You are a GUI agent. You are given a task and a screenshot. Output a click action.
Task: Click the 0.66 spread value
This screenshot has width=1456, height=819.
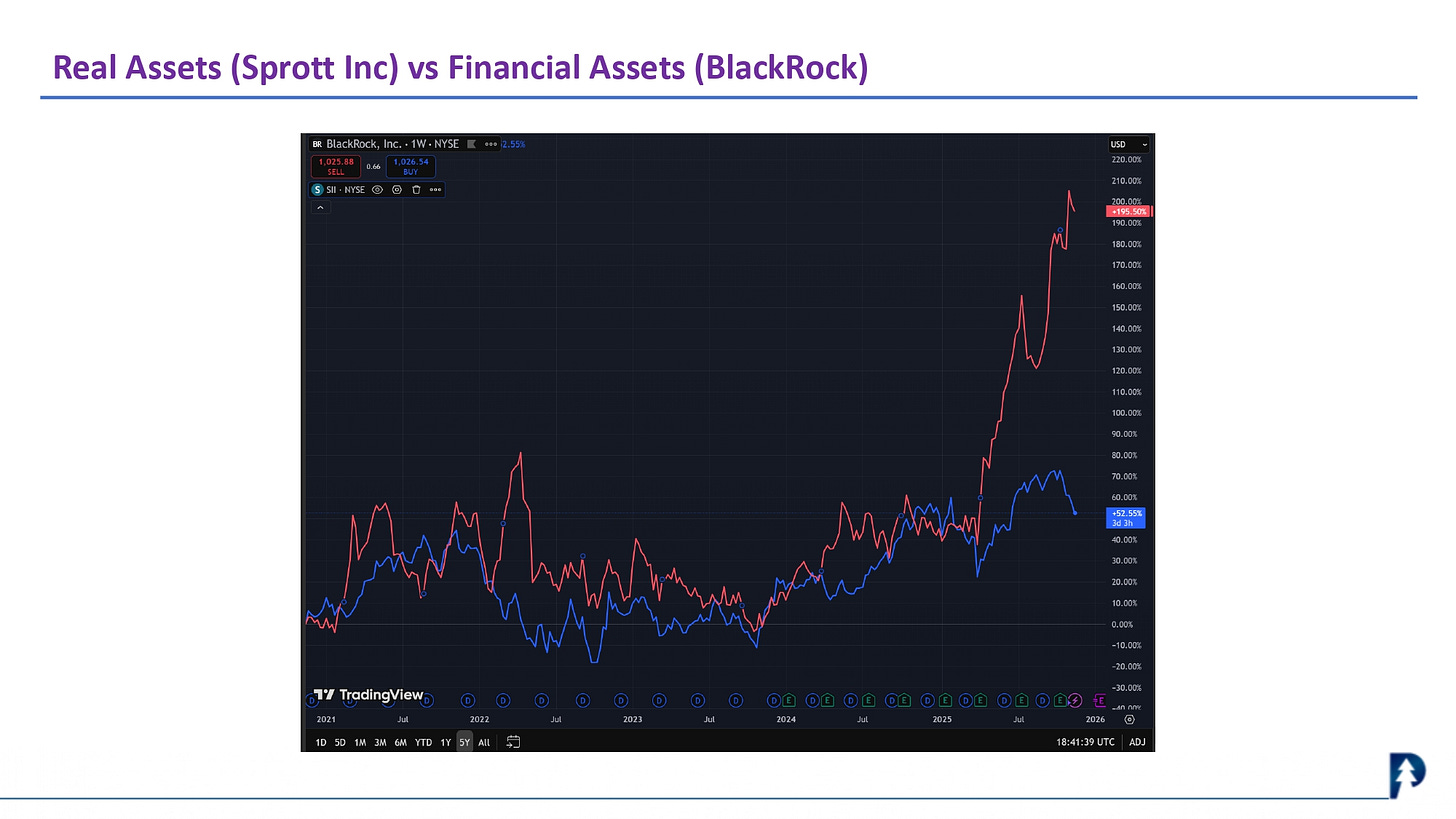click(373, 167)
